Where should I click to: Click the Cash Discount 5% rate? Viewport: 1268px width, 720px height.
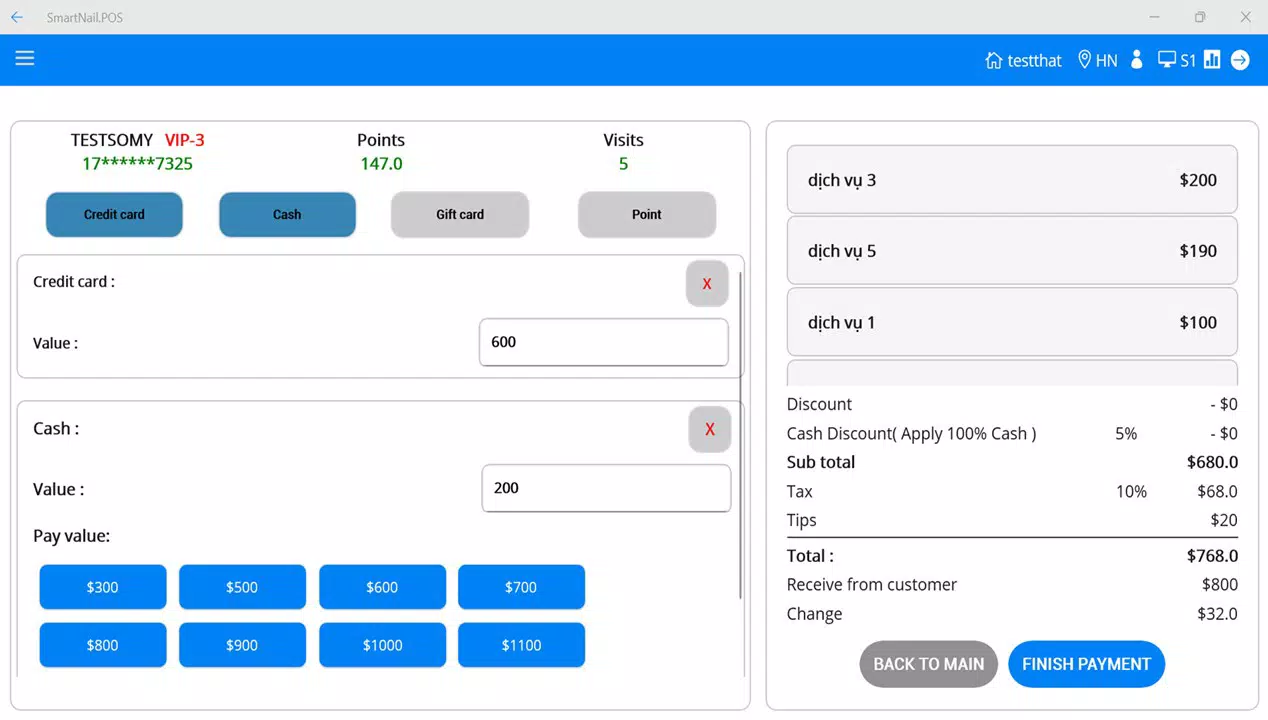click(1126, 434)
